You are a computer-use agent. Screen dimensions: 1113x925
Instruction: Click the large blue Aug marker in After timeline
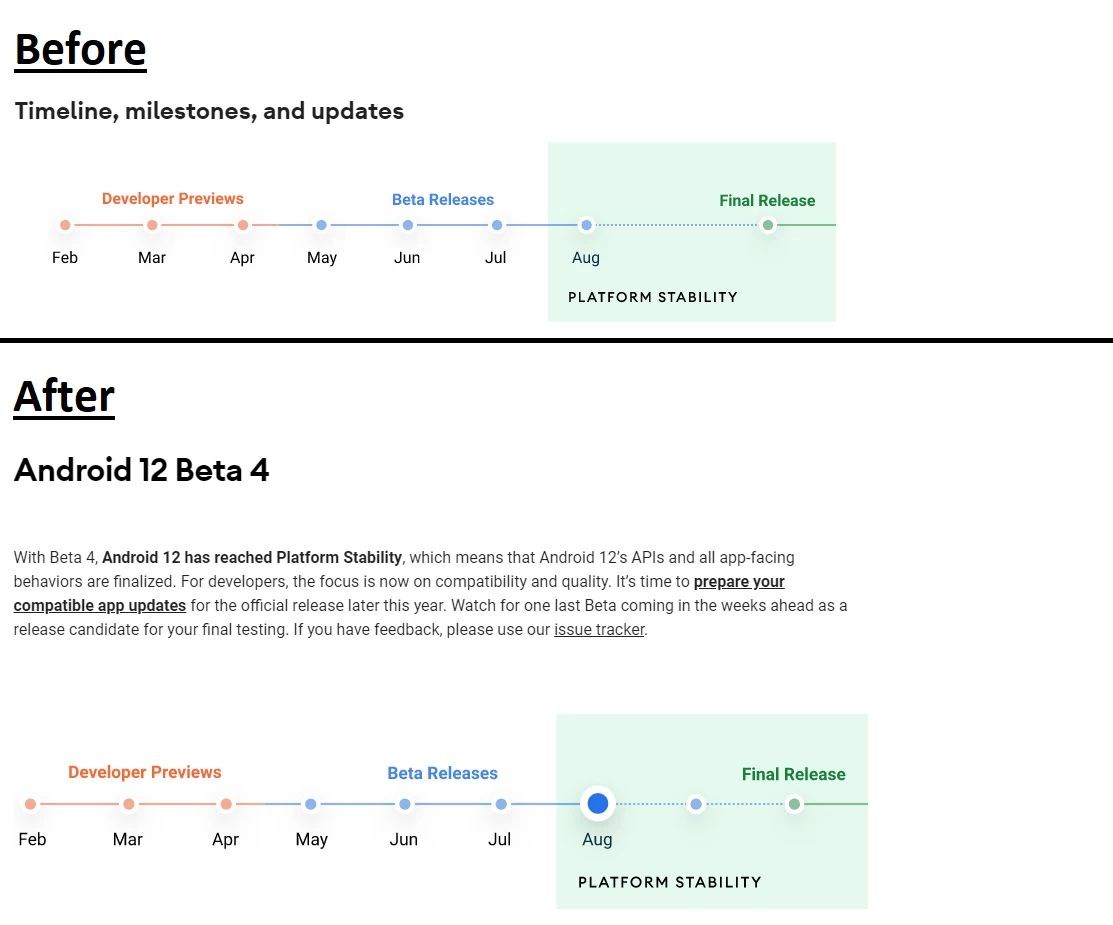click(598, 804)
